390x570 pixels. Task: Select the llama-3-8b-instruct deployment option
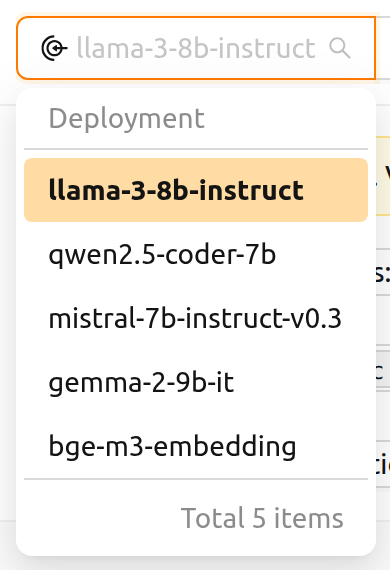tap(196, 190)
